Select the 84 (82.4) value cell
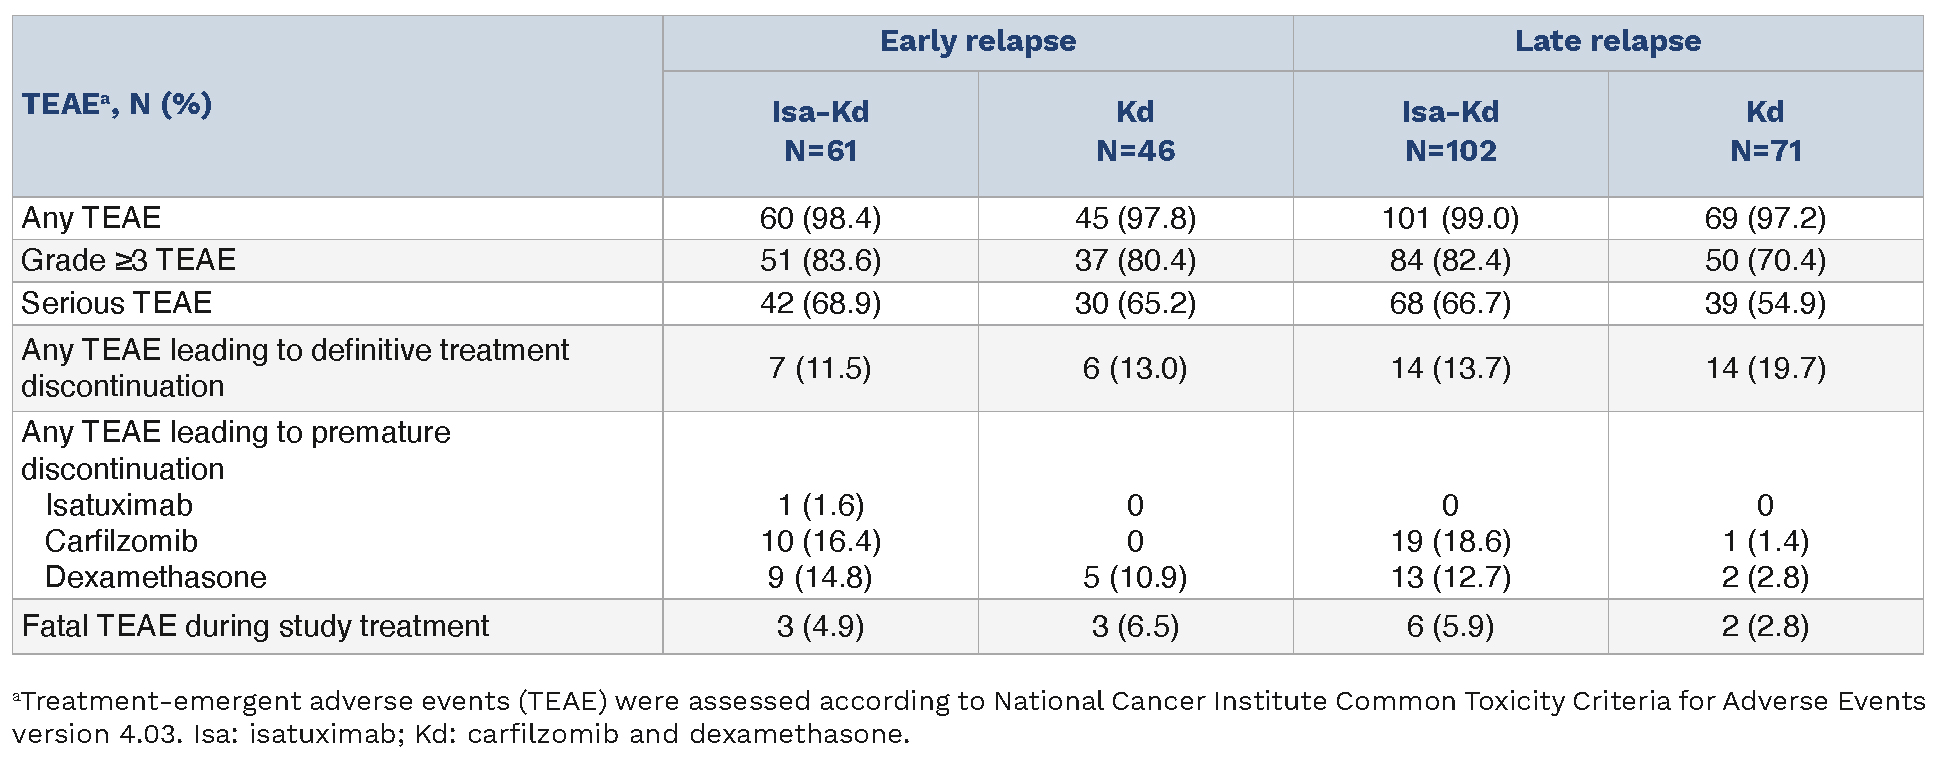Viewport: 1934px width, 757px height. tap(1450, 260)
